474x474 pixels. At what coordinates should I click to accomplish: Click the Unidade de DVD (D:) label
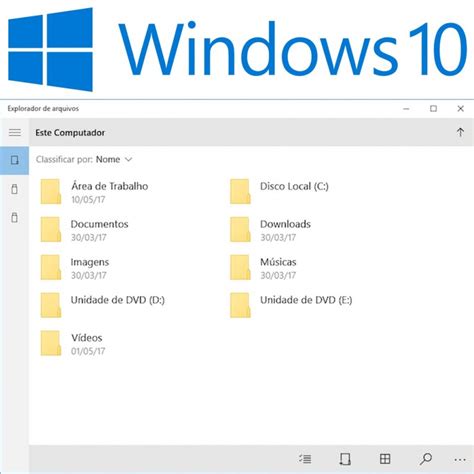click(118, 300)
